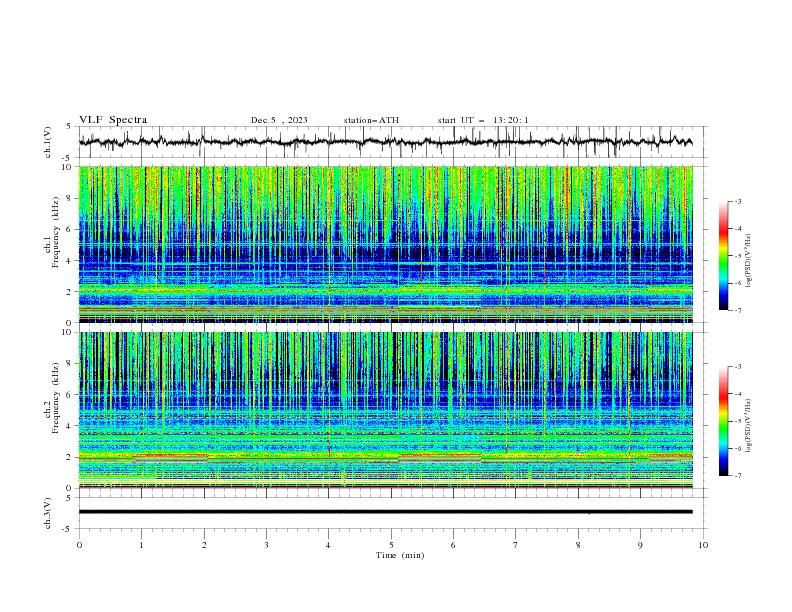Click the '2' kHz tick on the ch.2 axis
Image resolution: width=792 pixels, height=612 pixels.
tap(70, 457)
